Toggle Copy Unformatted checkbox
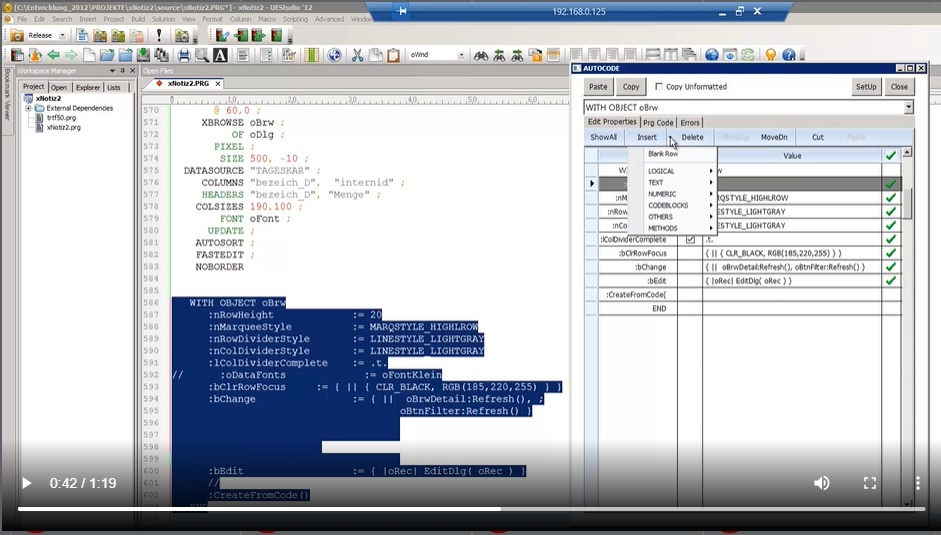 pyautogui.click(x=659, y=86)
